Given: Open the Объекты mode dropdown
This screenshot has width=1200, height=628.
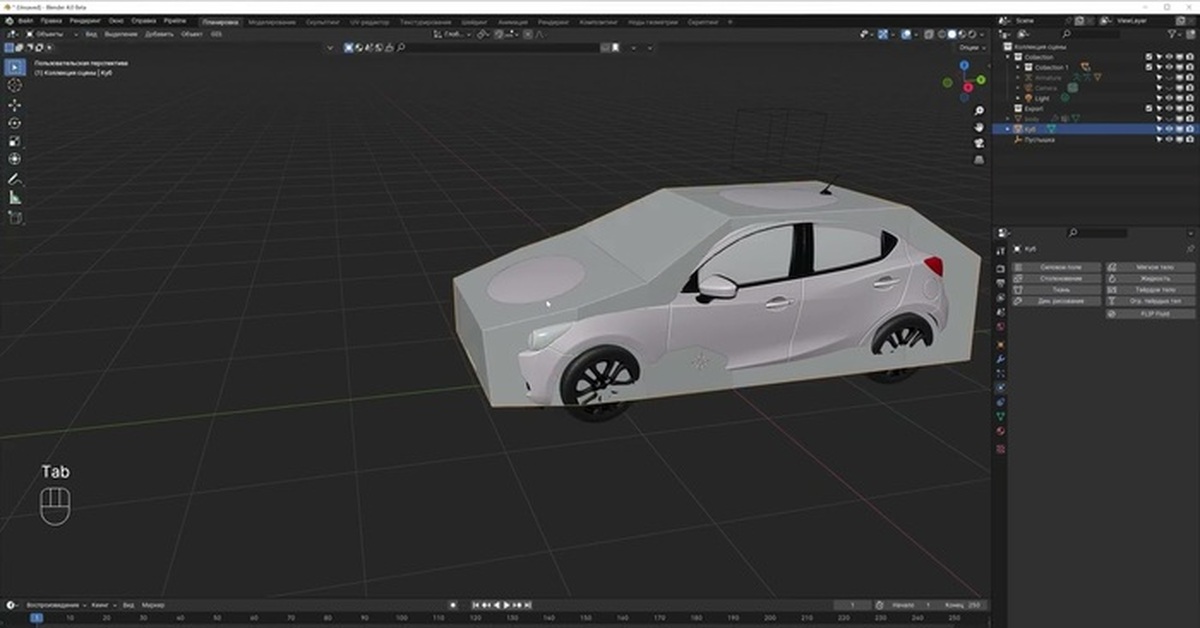Looking at the screenshot, I should pyautogui.click(x=48, y=33).
